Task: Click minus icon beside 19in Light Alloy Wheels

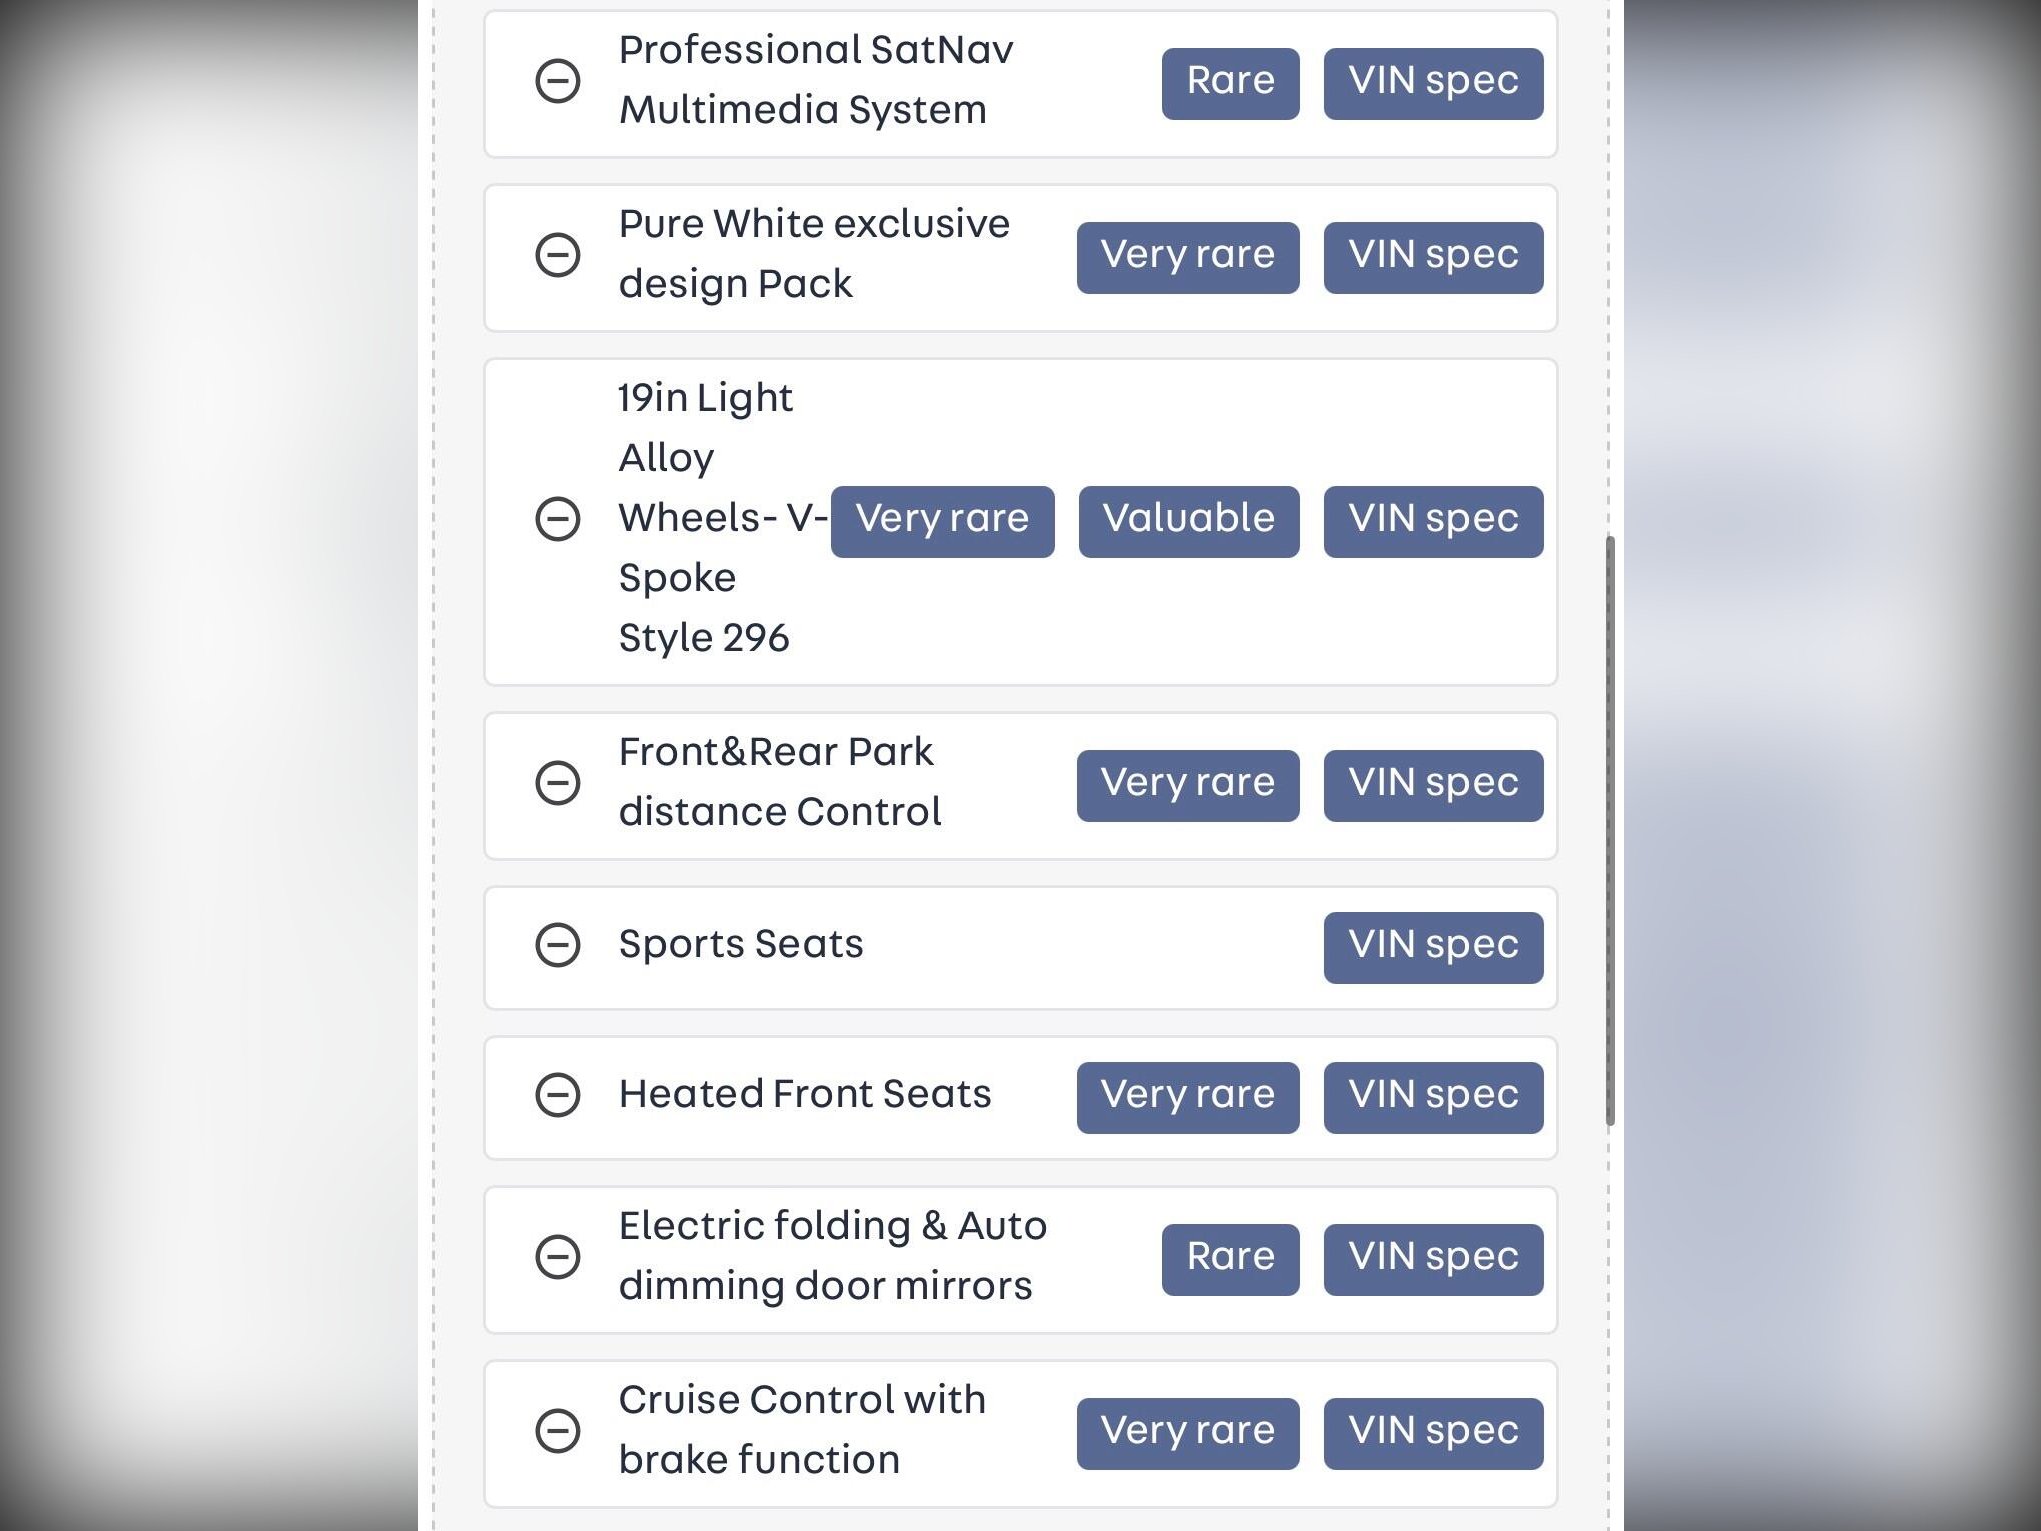Action: point(558,519)
